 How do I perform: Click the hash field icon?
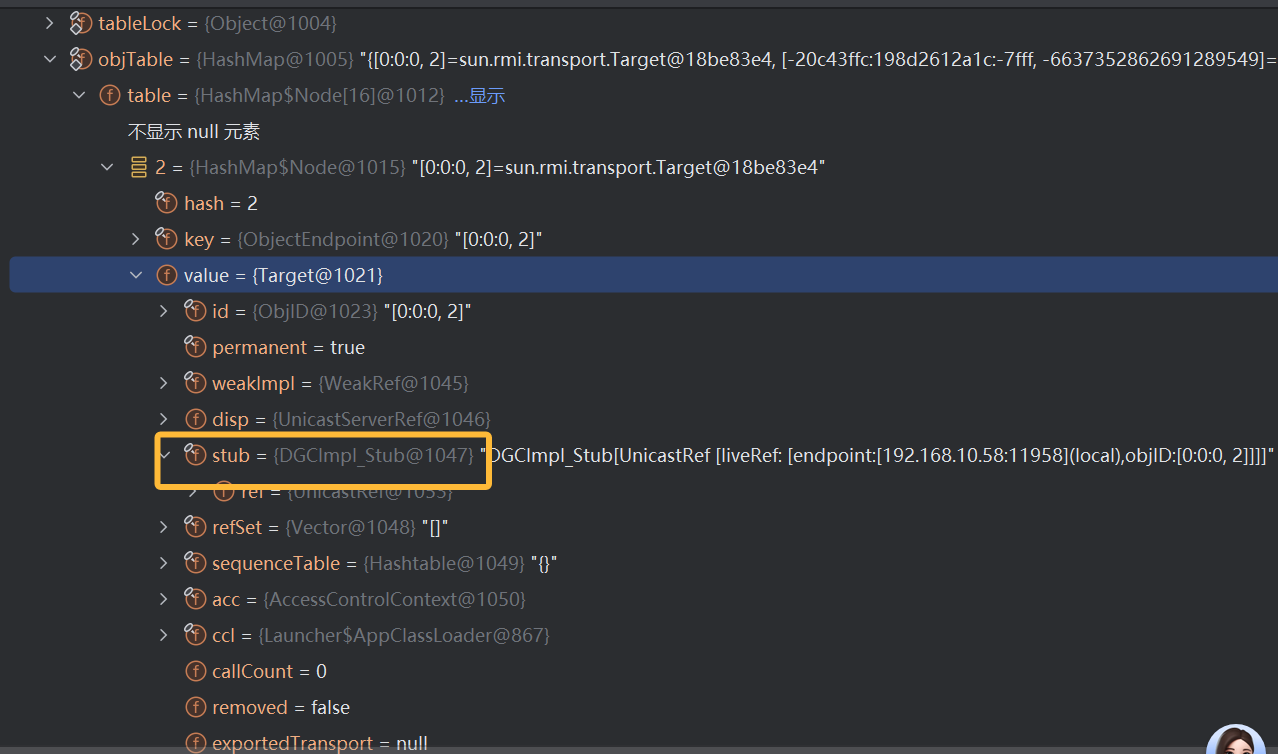pyautogui.click(x=166, y=204)
